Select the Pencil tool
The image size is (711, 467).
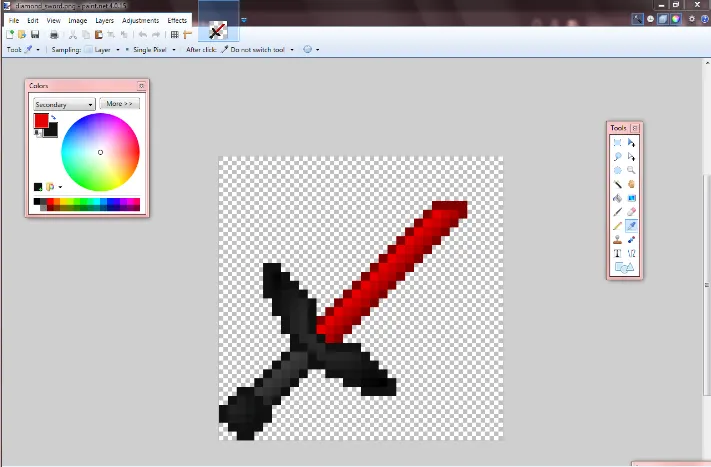[617, 226]
